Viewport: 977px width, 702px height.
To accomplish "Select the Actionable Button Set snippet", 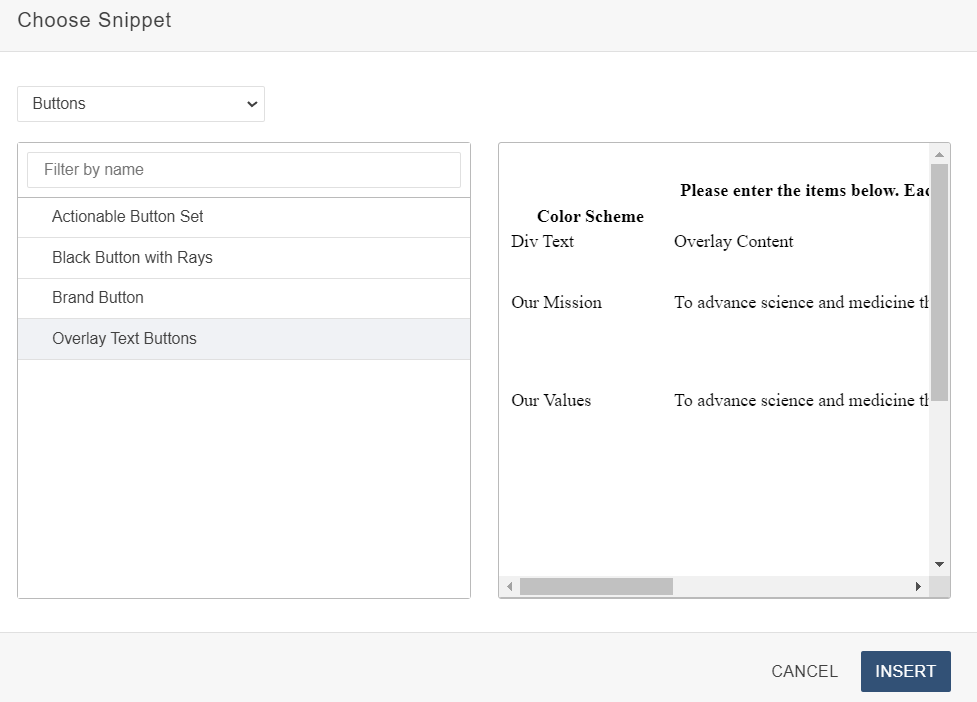I will [x=128, y=216].
